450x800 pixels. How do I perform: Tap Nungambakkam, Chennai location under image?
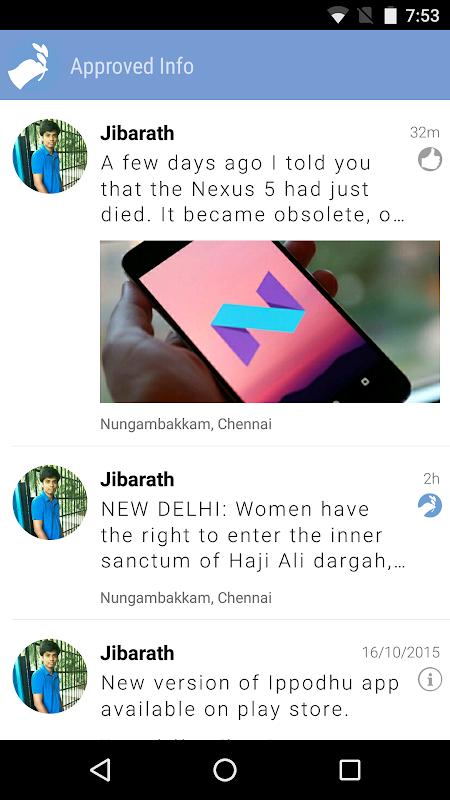click(186, 424)
